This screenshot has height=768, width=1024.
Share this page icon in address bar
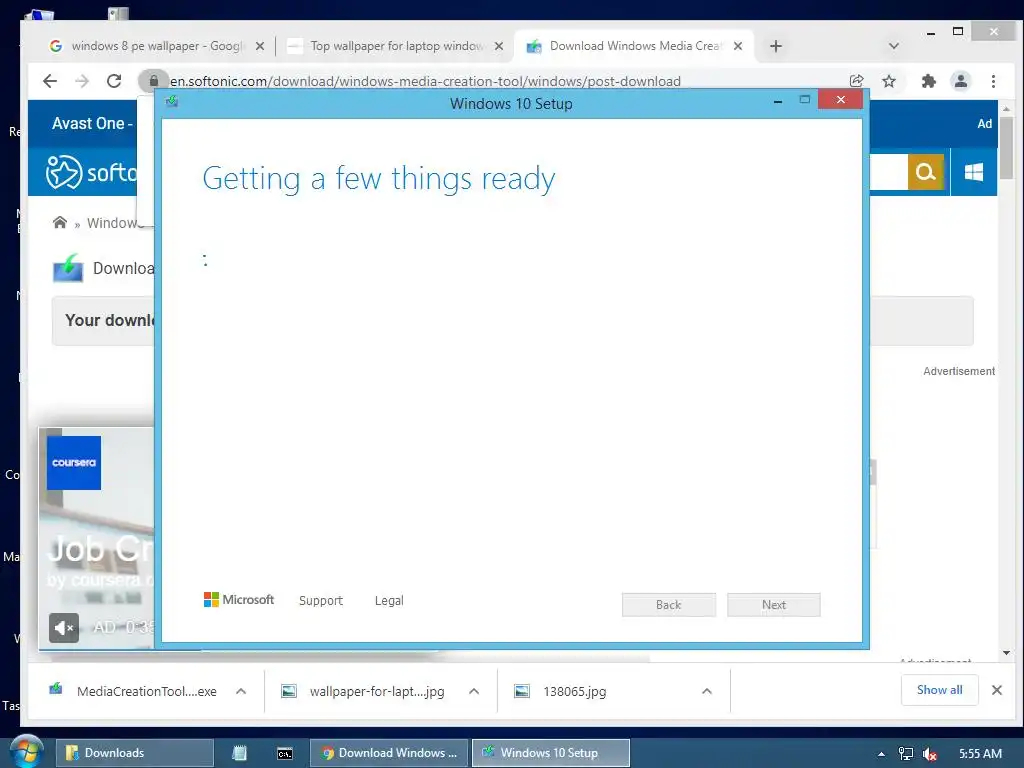tap(856, 81)
